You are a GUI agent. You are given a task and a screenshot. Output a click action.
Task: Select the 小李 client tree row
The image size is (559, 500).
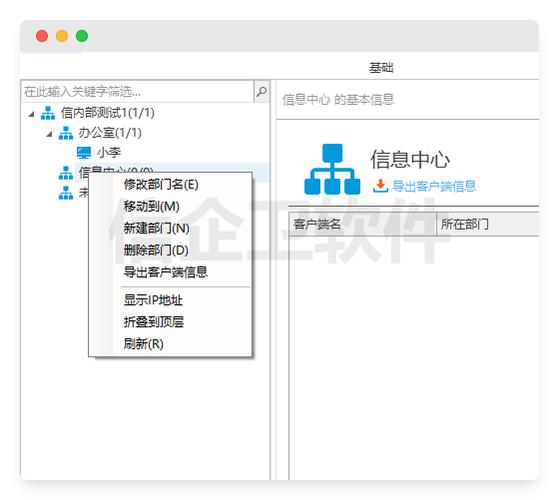point(109,153)
